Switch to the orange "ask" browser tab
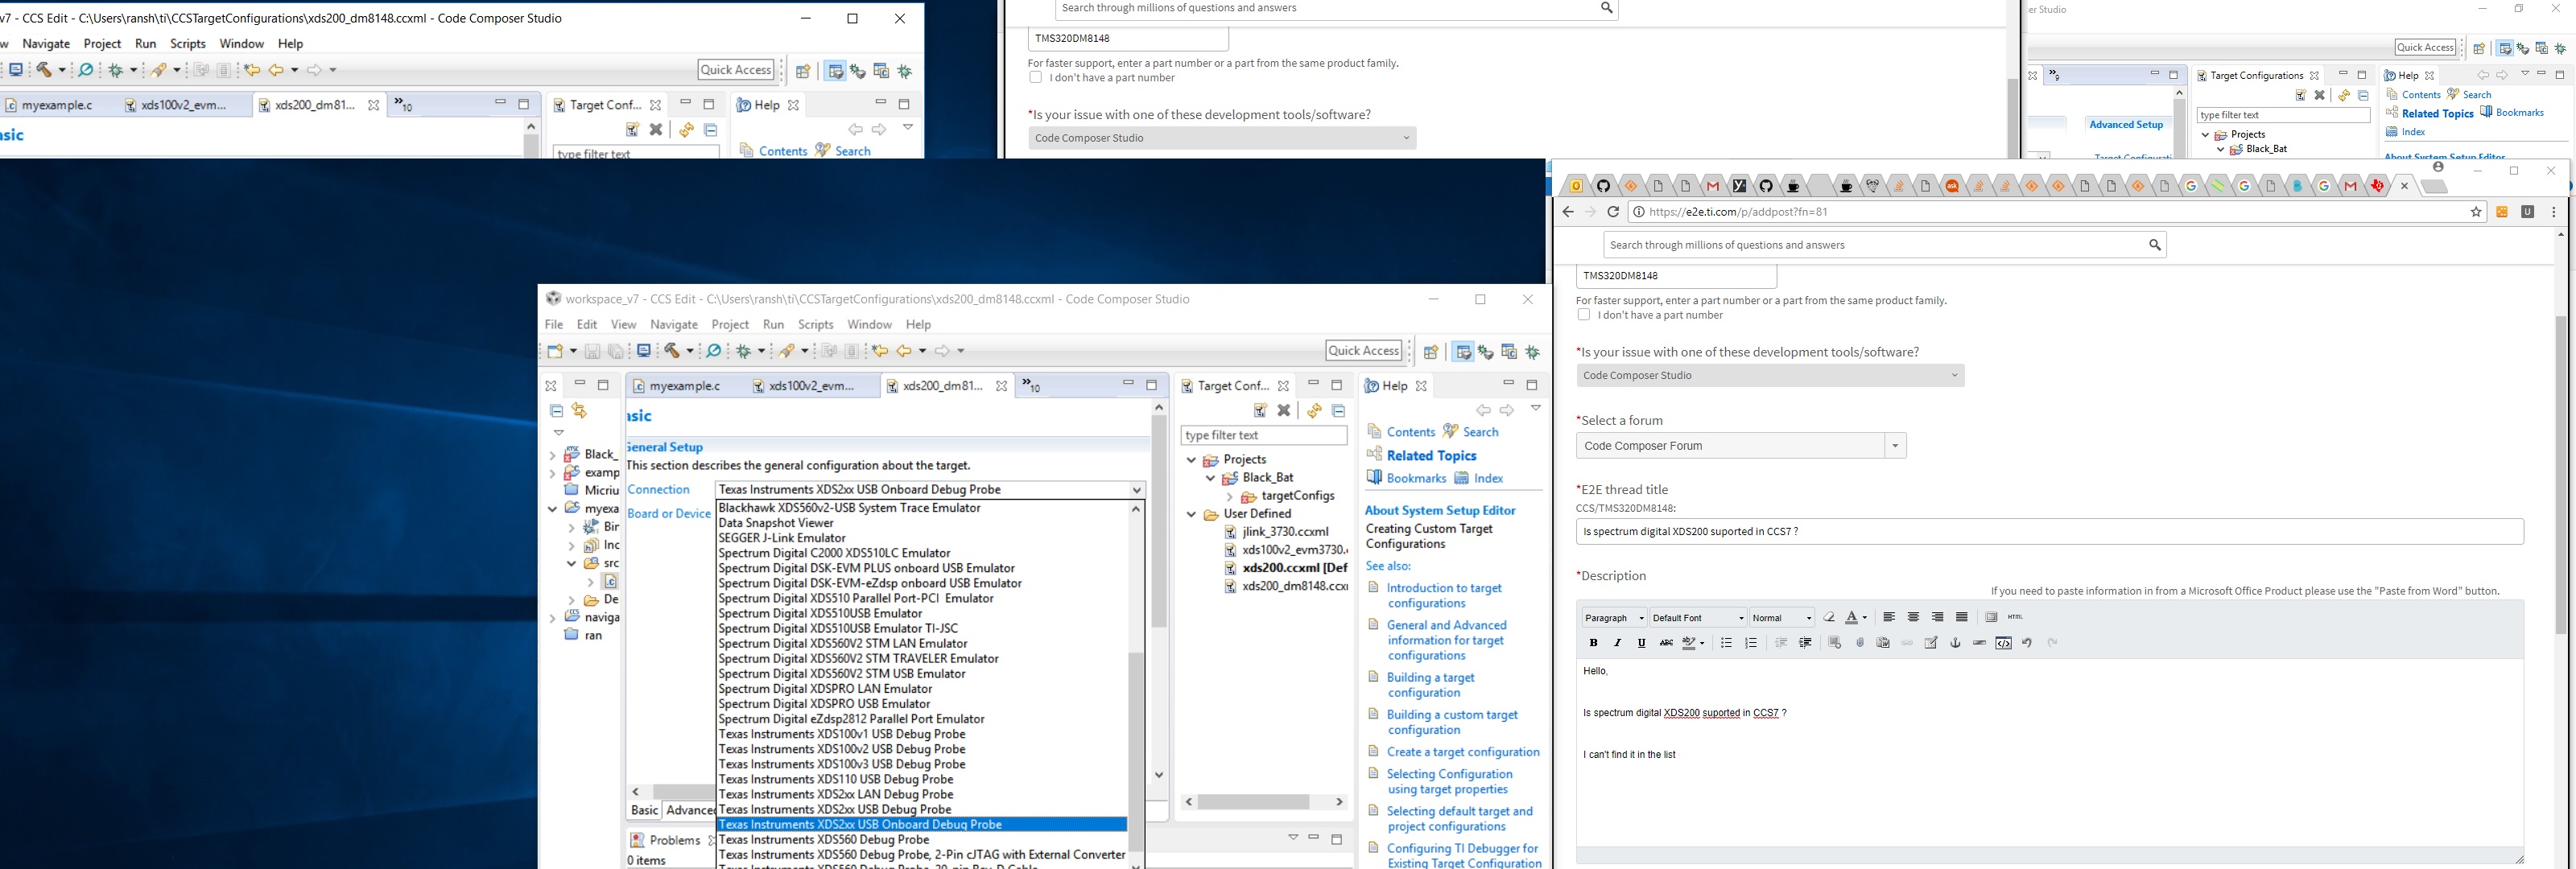The image size is (2576, 869). [1952, 186]
